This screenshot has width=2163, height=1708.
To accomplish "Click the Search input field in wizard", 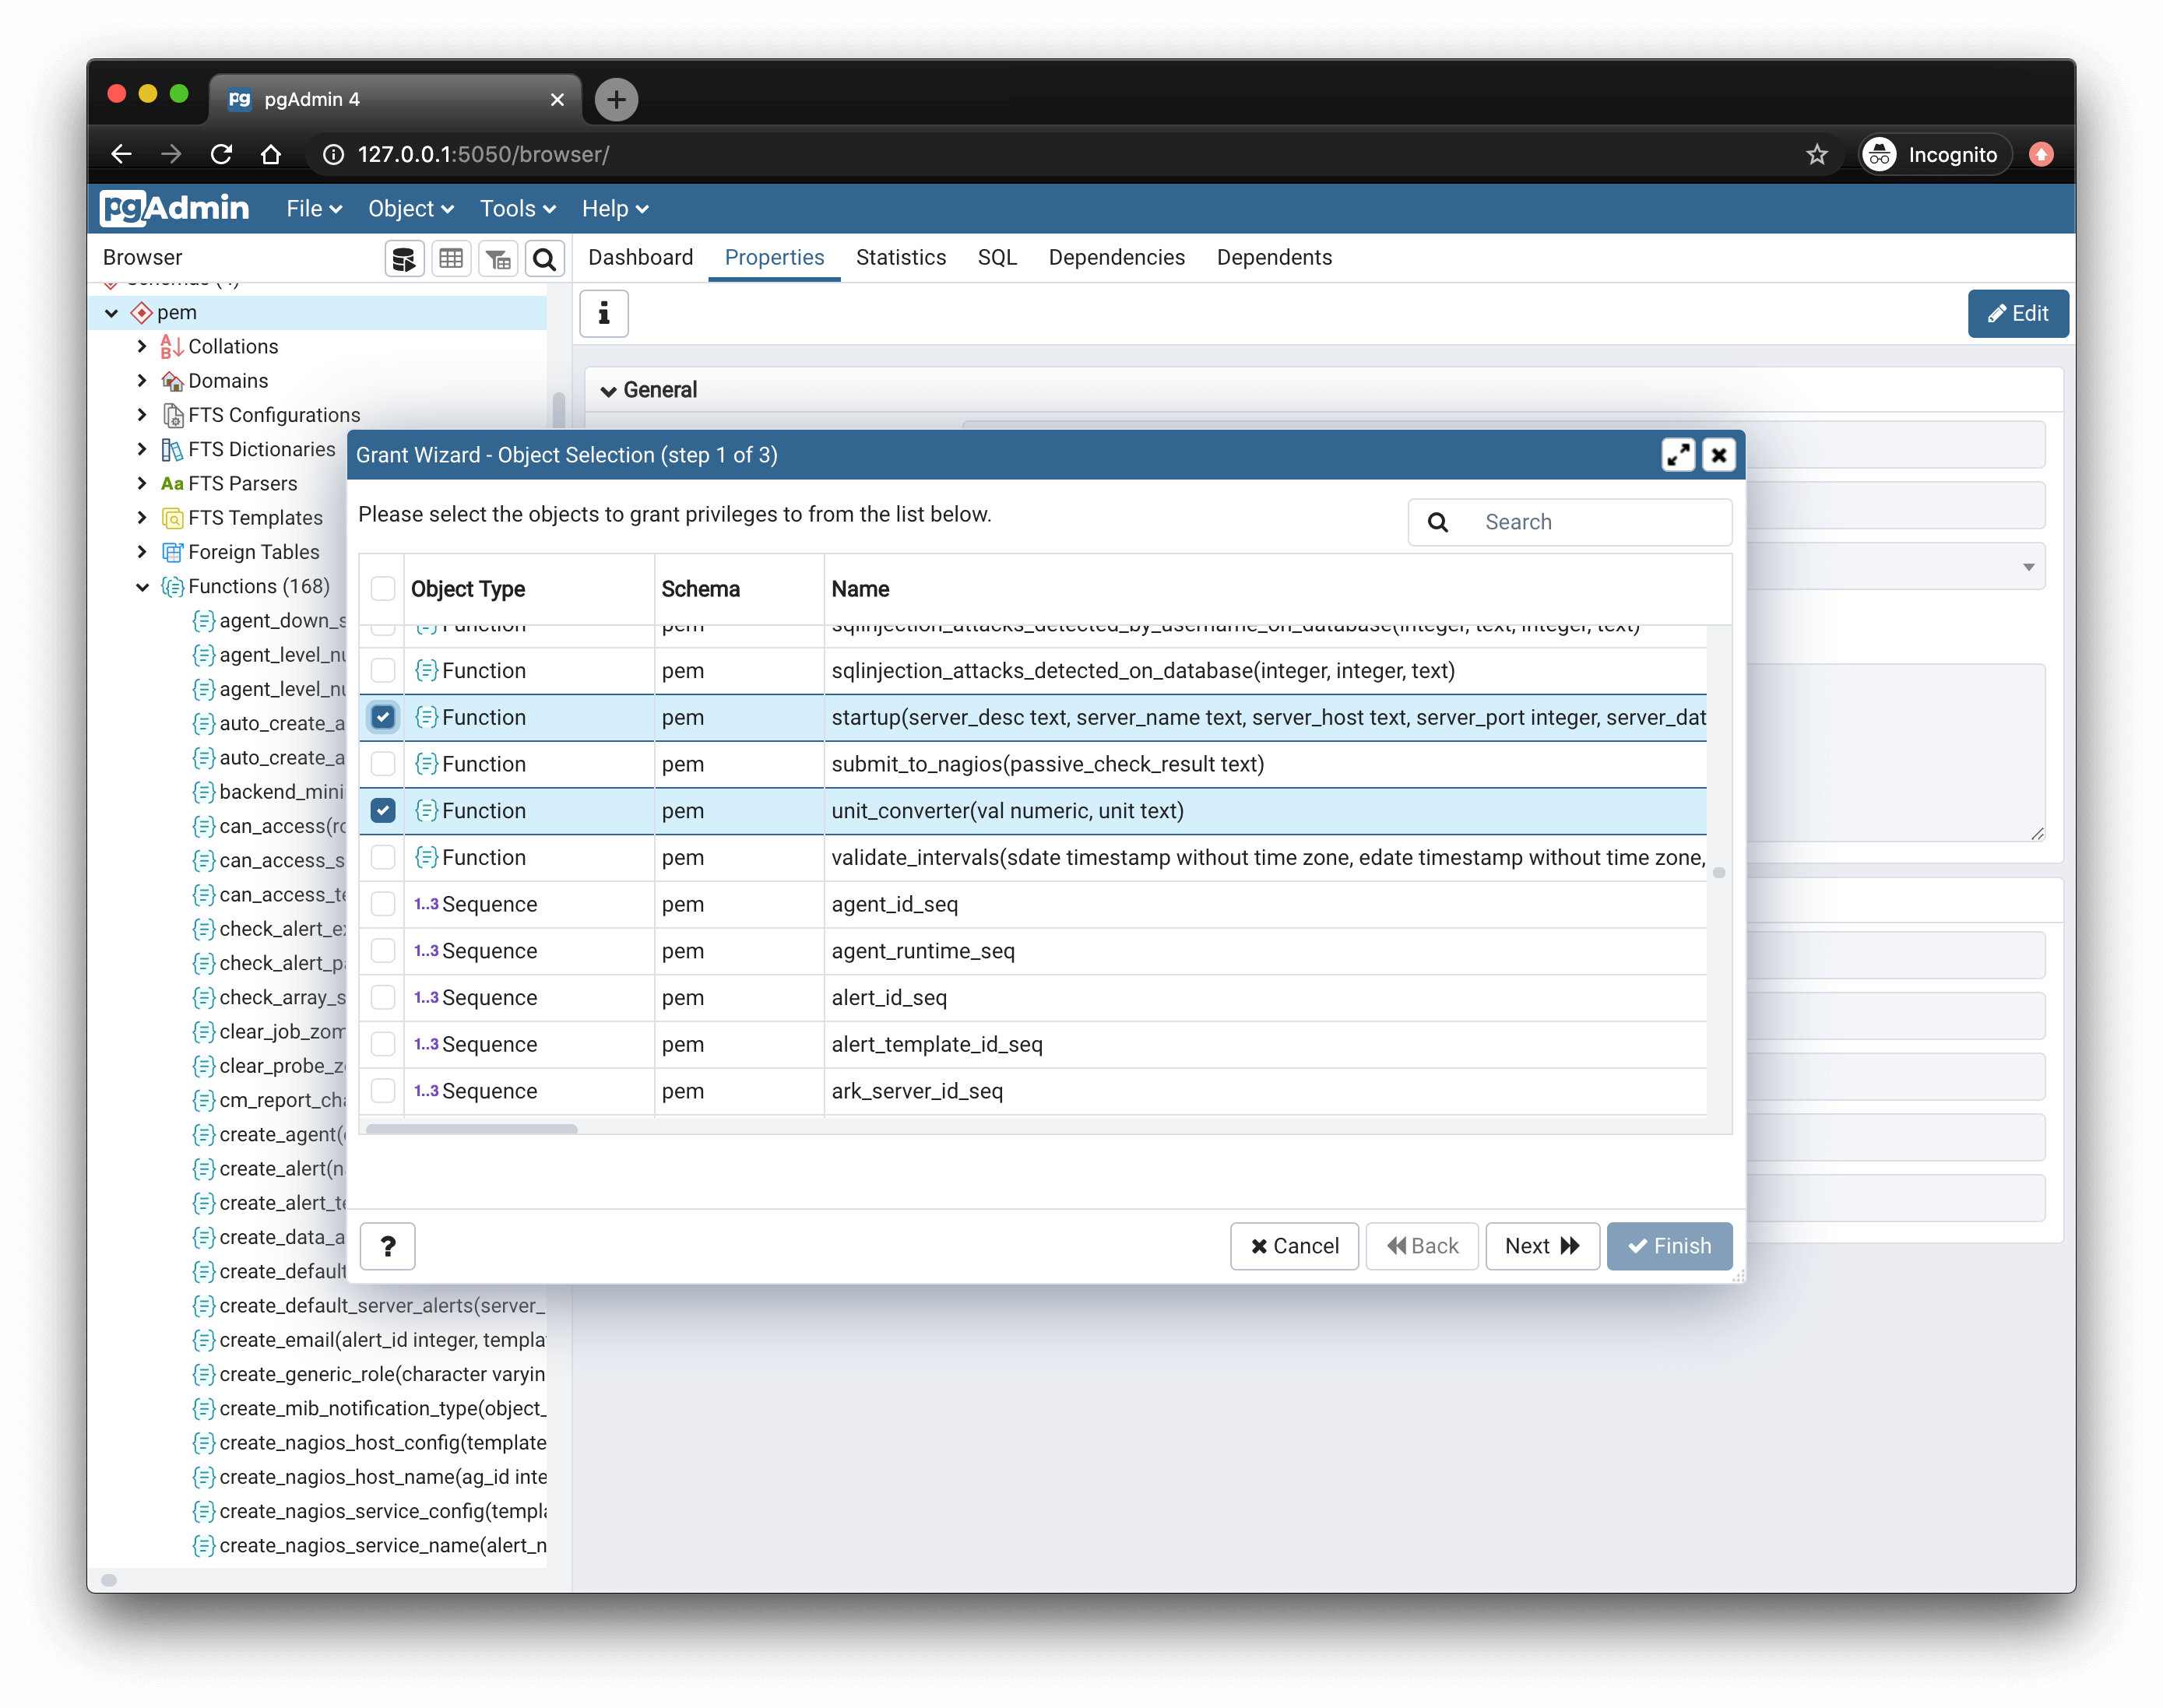I will point(1600,522).
